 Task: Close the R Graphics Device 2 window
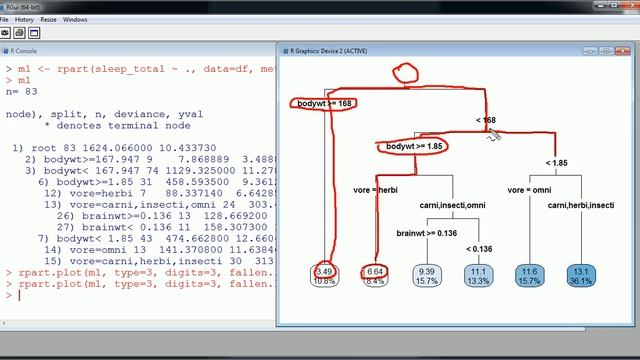[x=622, y=51]
